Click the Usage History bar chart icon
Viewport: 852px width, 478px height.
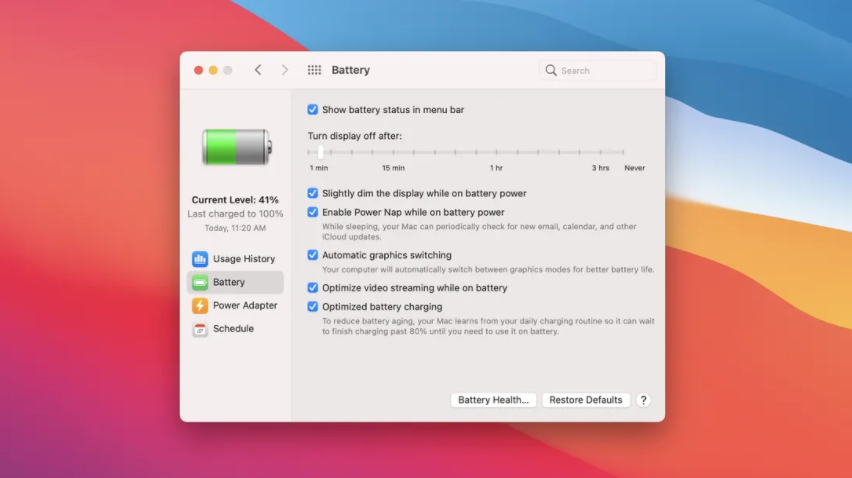pos(200,259)
